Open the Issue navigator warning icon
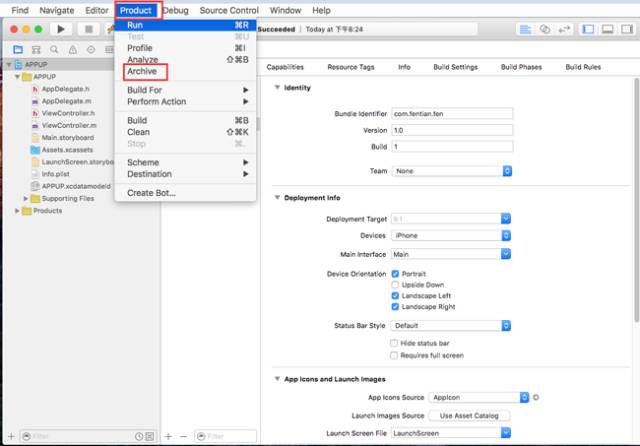The height and width of the screenshot is (446, 640). [73, 50]
